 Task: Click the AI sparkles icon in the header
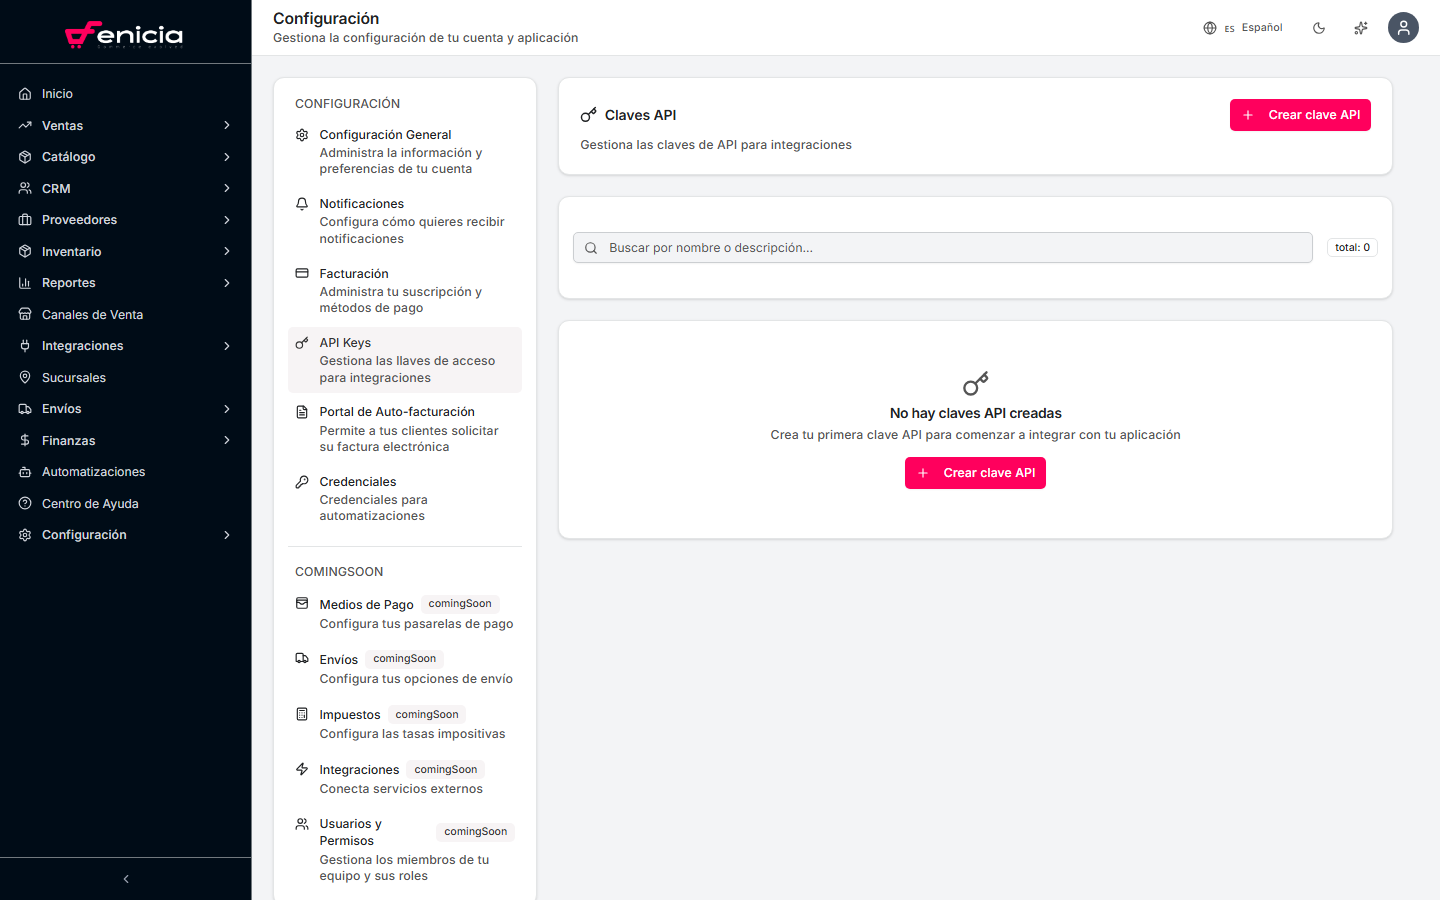1360,28
